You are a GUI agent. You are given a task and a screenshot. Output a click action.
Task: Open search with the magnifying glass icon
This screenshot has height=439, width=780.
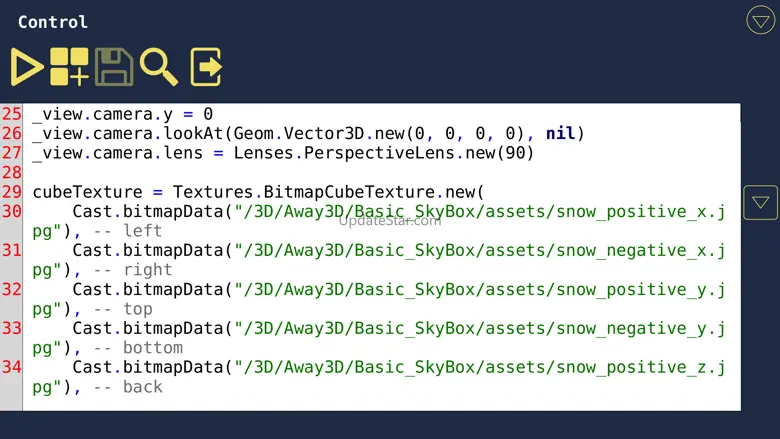(159, 67)
